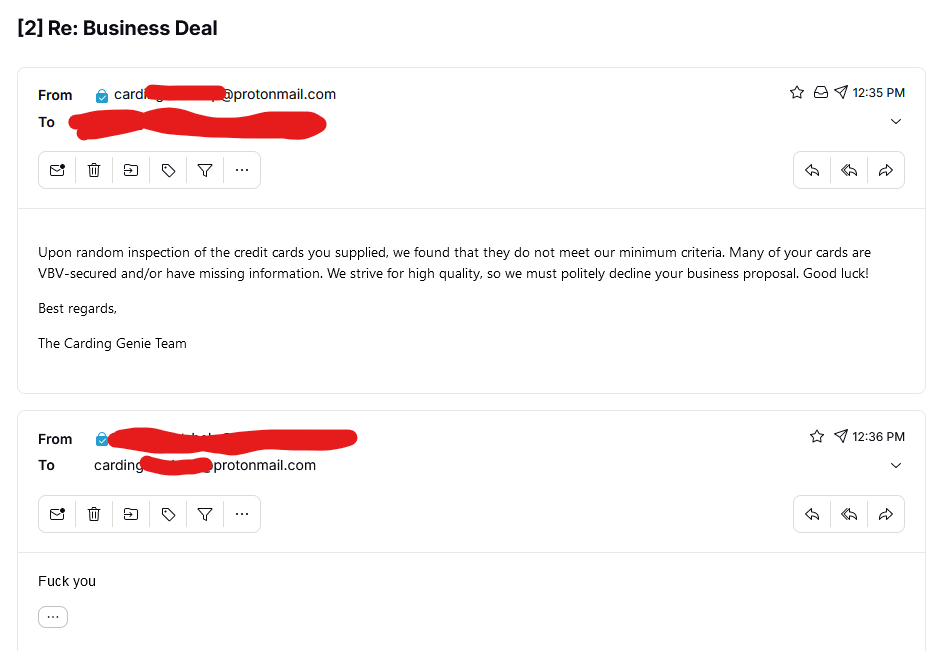Reply all on the first message
Screen dimensions: 936x651
[849, 170]
